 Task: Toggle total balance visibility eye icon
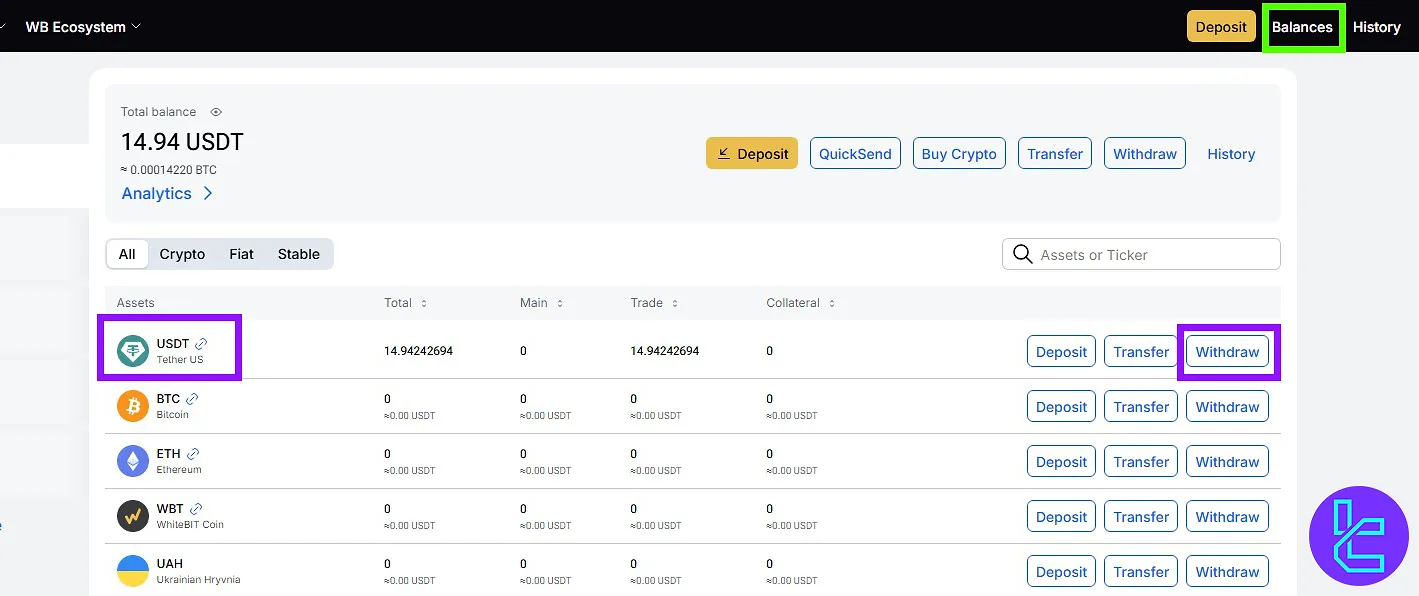[216, 112]
